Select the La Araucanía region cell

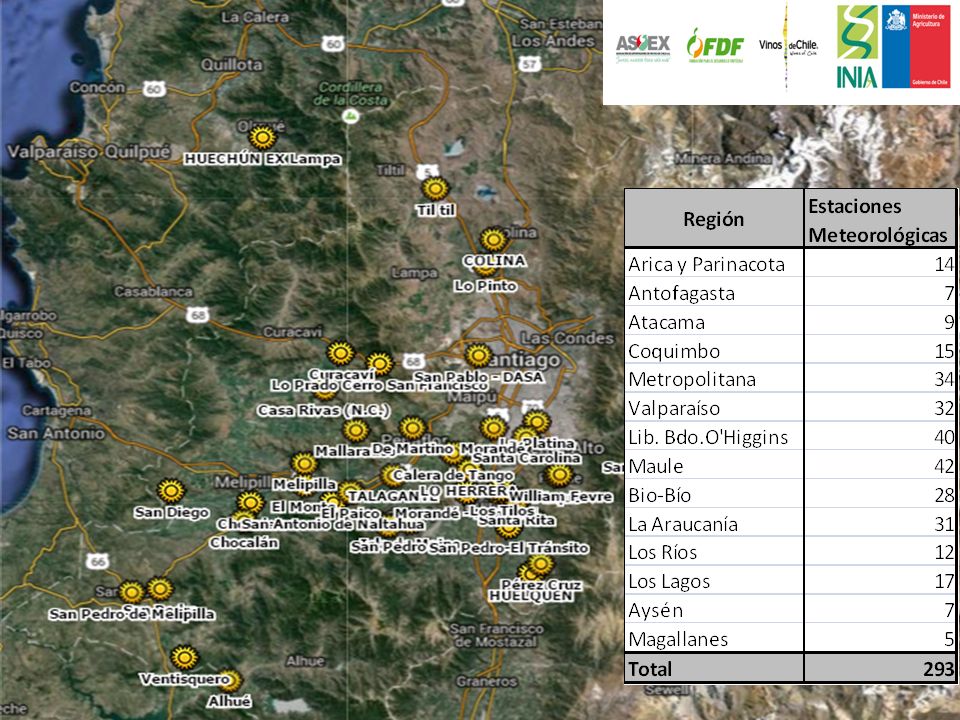pos(714,524)
